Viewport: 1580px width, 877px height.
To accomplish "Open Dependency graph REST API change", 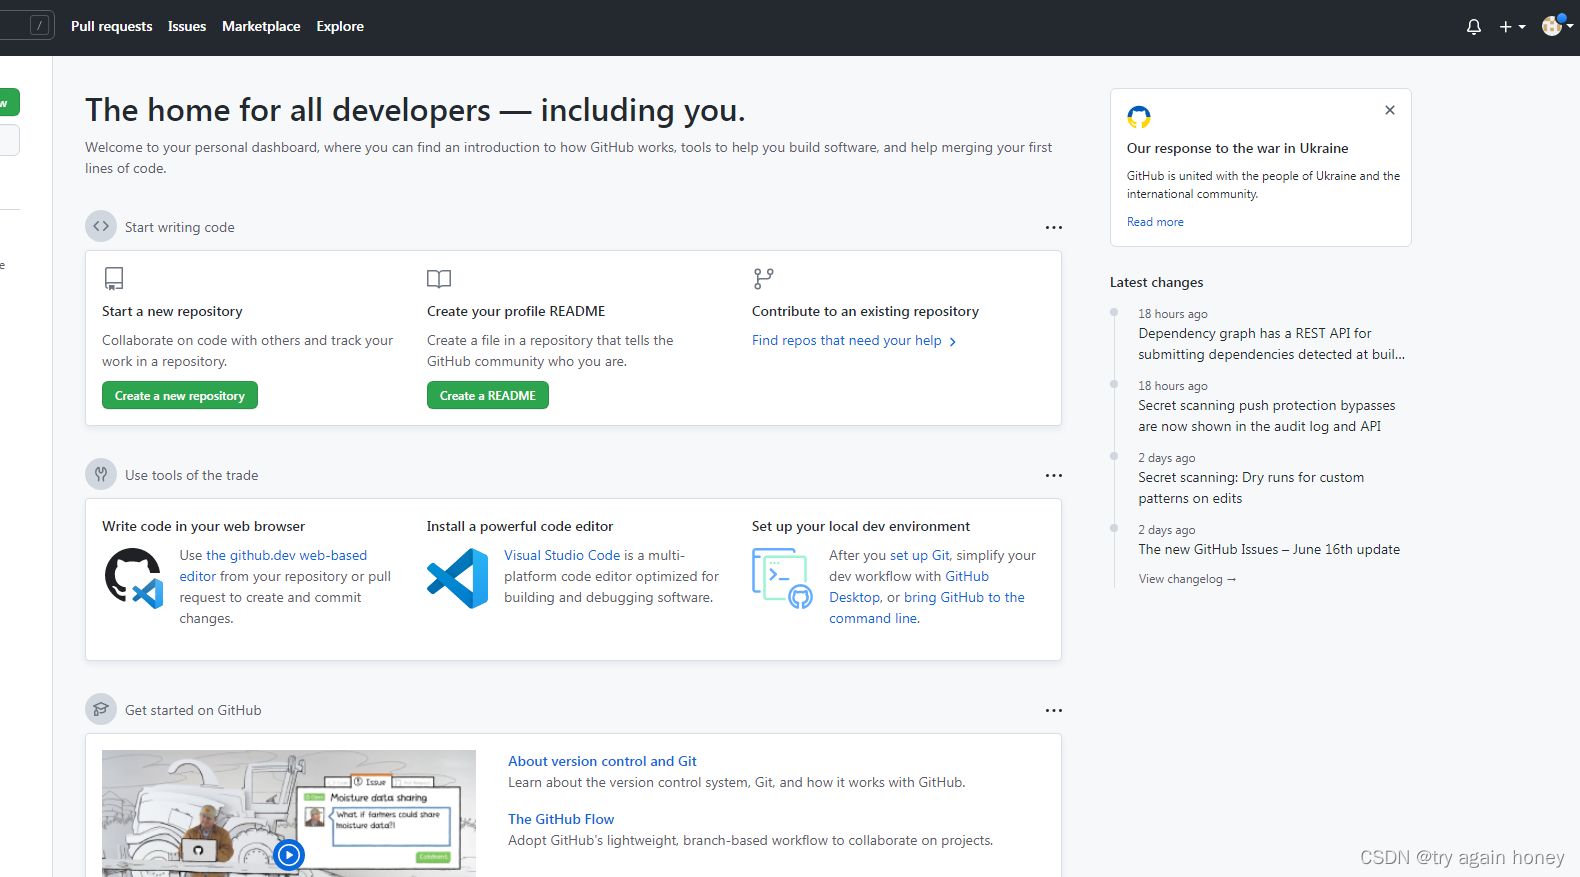I will pos(1271,344).
